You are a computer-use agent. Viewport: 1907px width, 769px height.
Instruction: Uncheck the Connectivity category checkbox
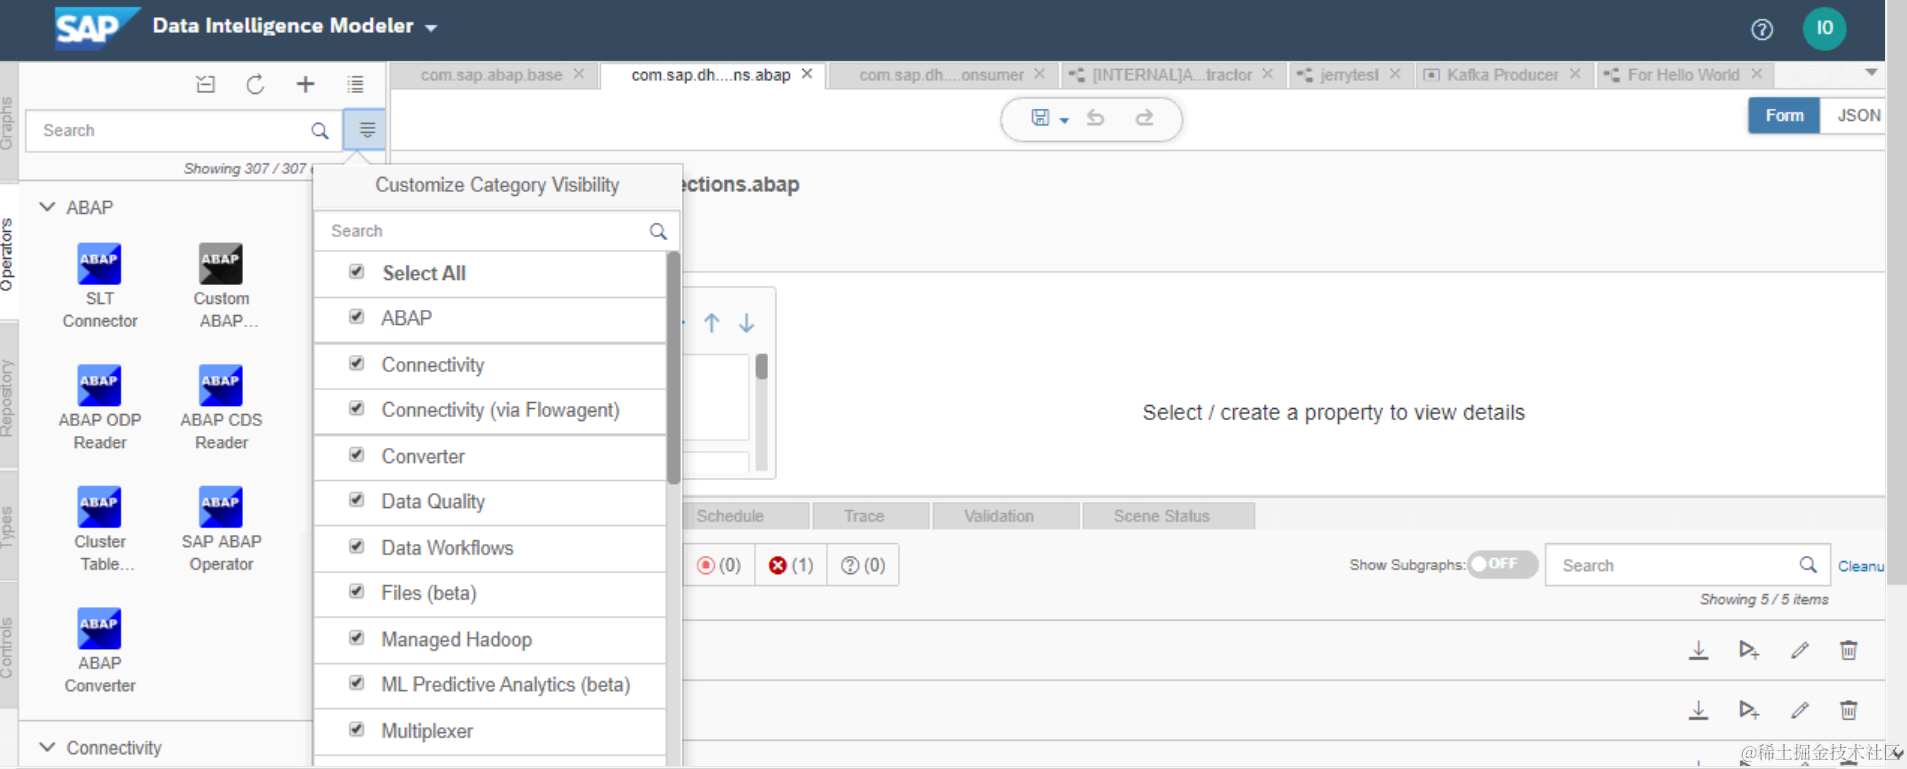click(x=356, y=363)
